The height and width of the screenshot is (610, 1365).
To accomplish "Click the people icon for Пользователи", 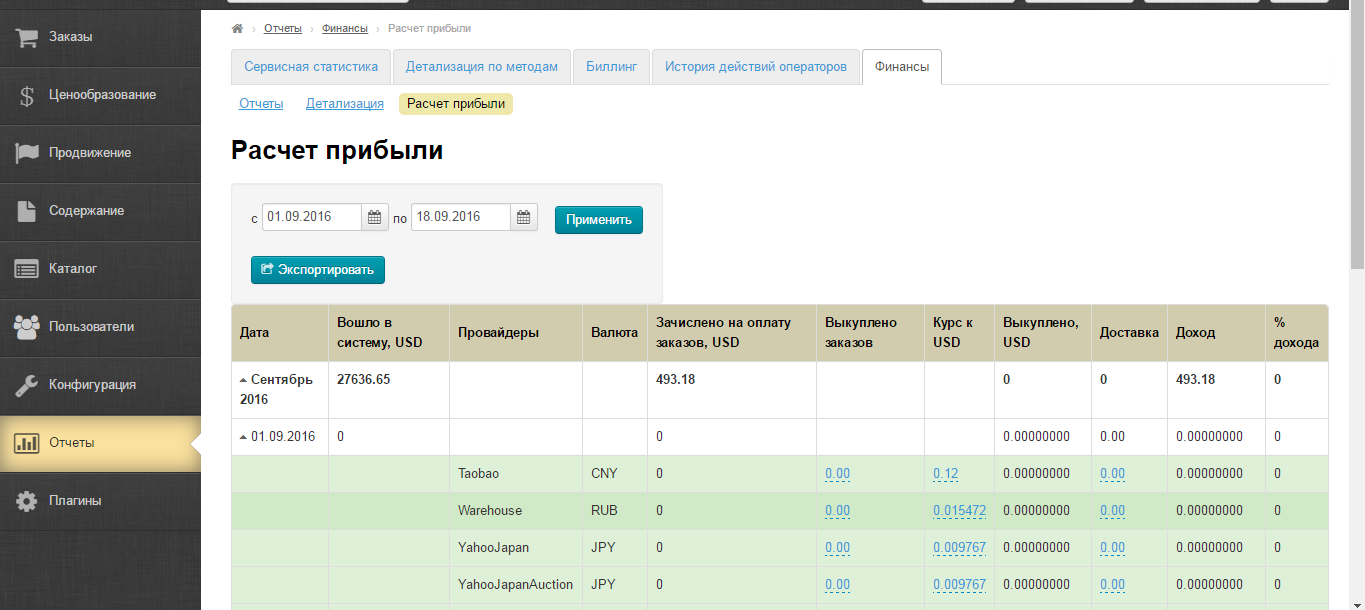I will point(27,326).
